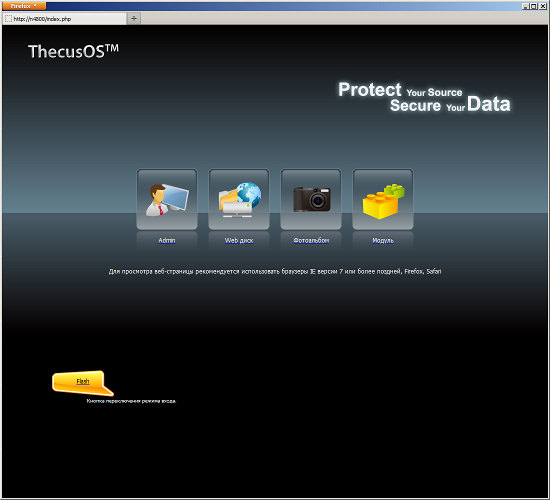The image size is (550, 500).
Task: Click the login mode switch caption under Flash
Action: tap(131, 401)
